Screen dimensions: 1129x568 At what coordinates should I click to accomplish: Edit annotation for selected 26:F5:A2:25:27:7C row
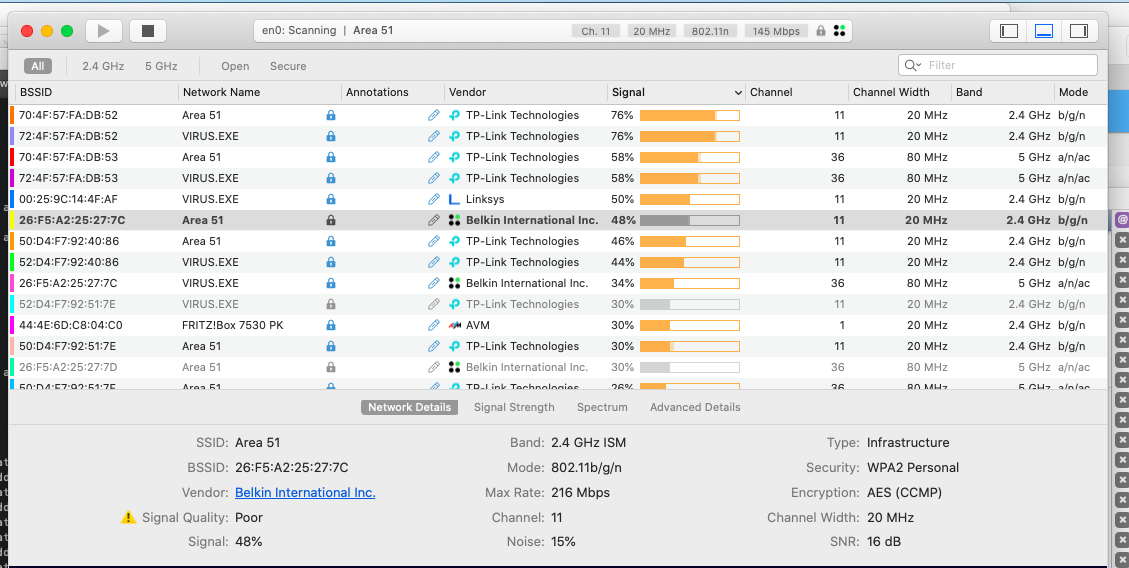[x=433, y=220]
